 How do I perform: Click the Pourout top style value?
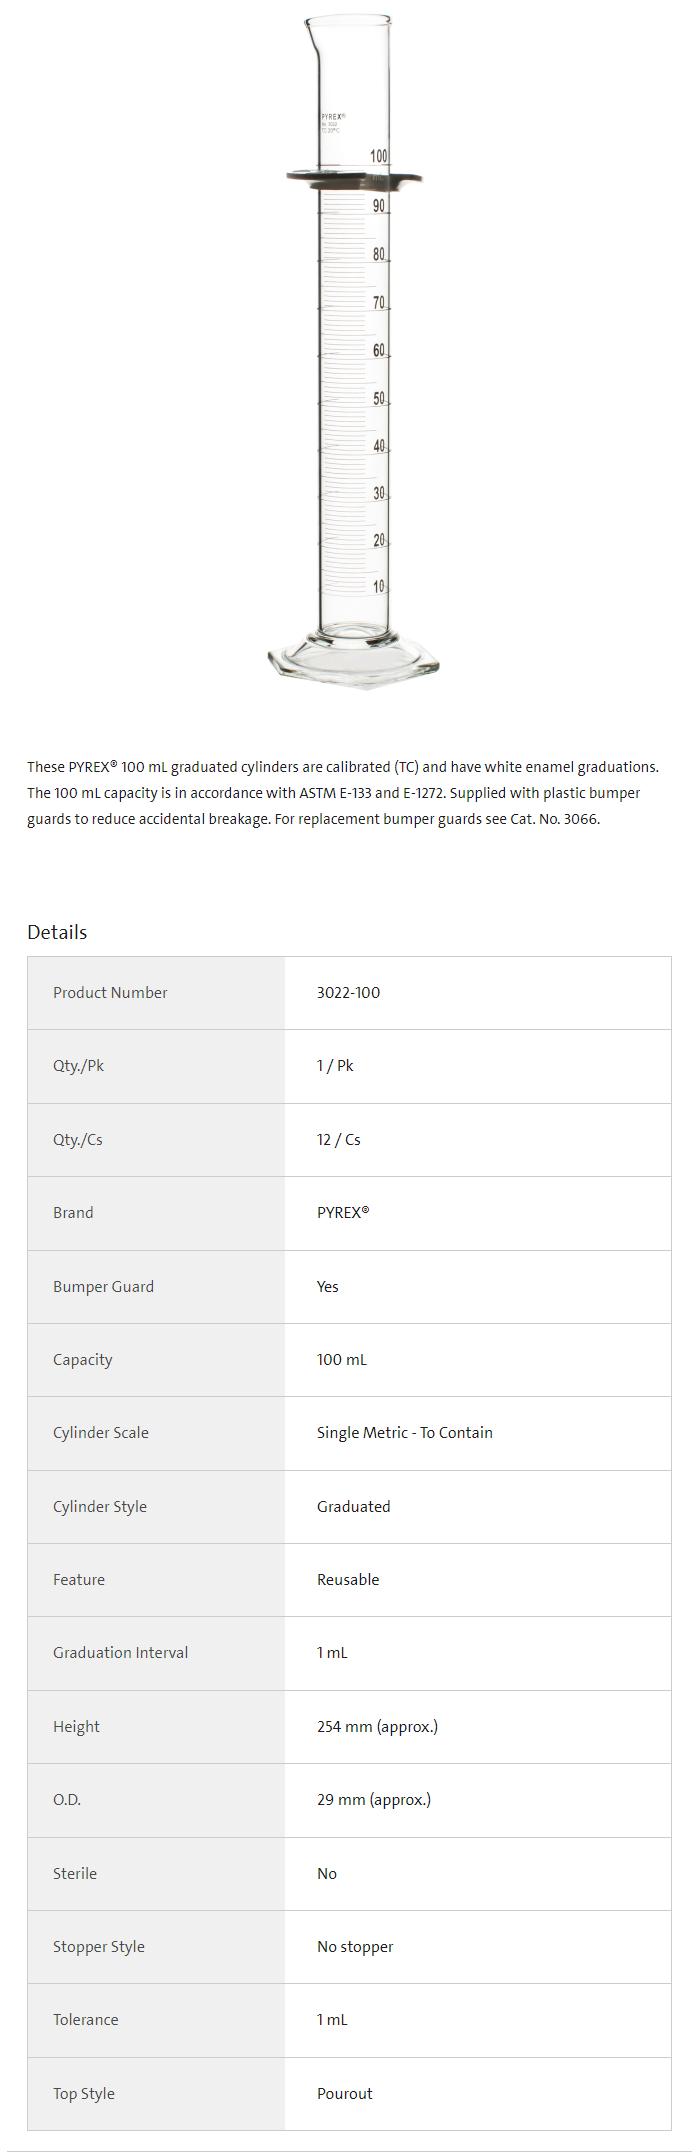click(344, 2093)
